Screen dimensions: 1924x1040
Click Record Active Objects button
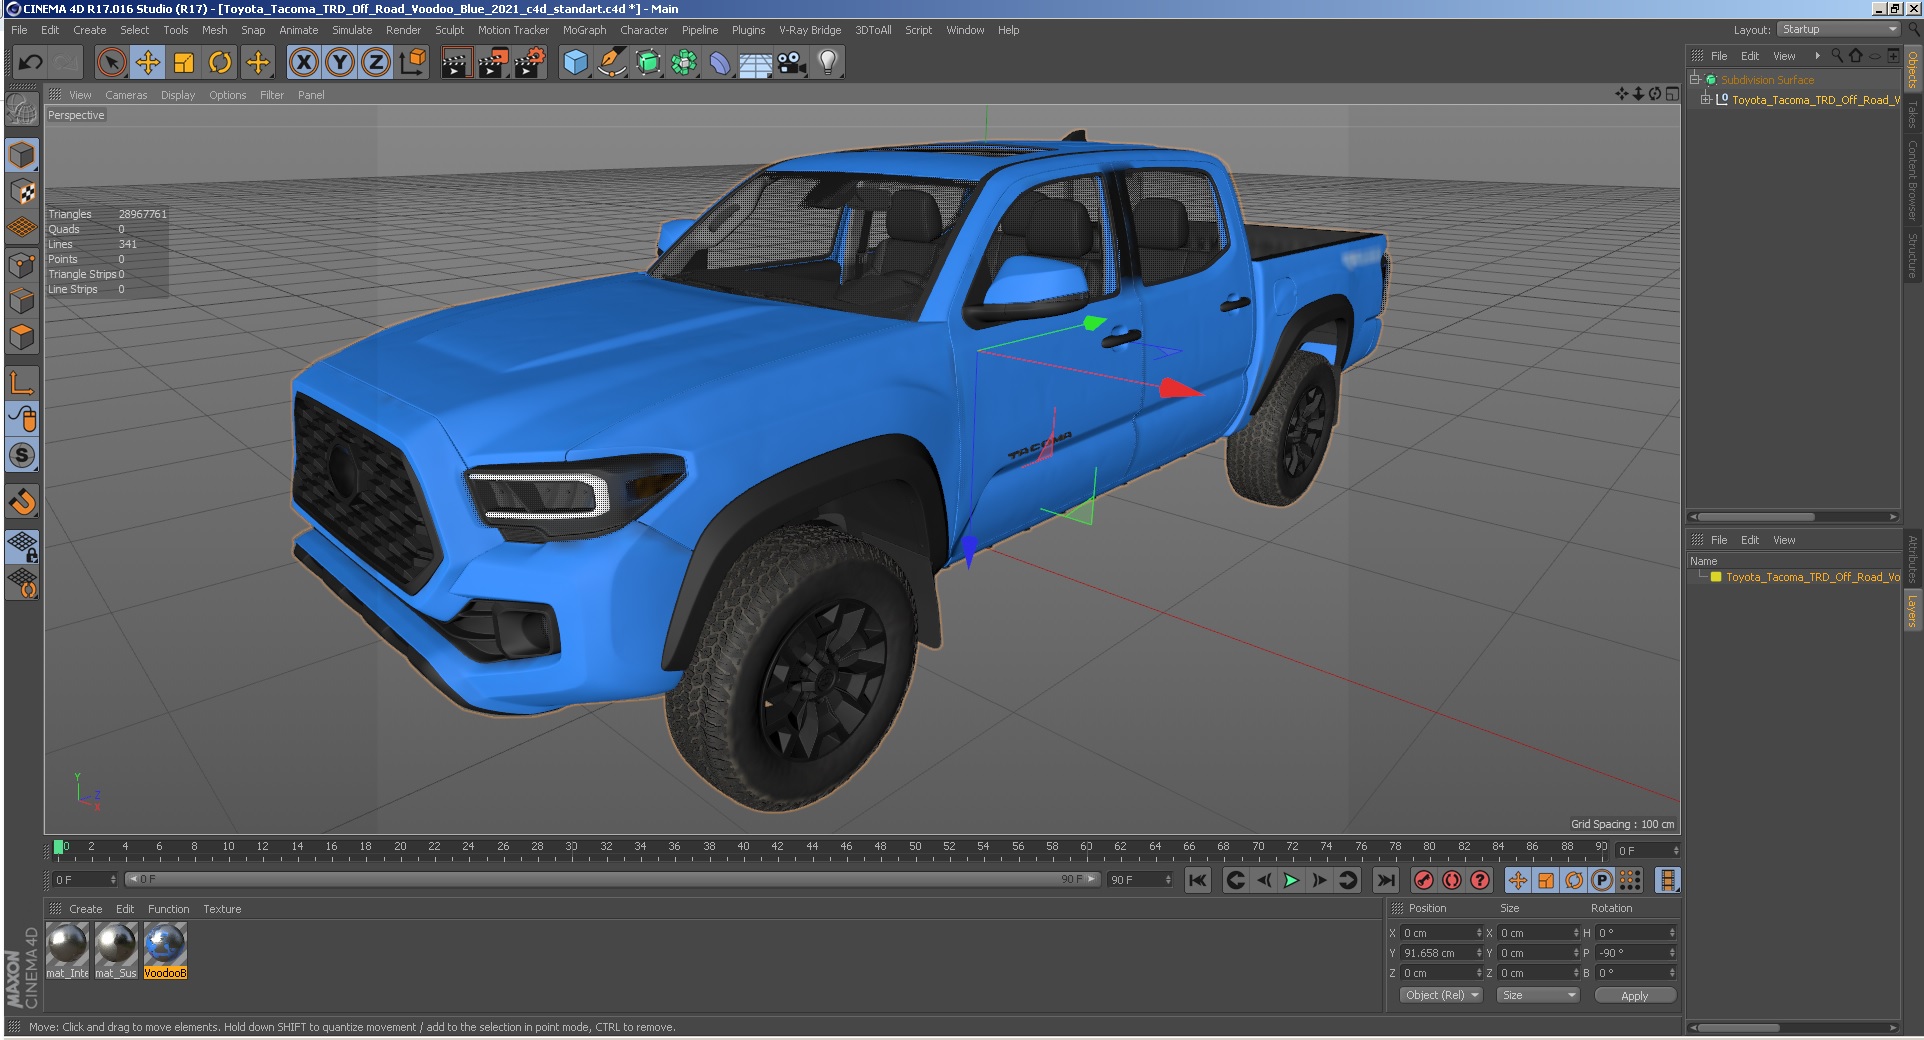pyautogui.click(x=1424, y=880)
